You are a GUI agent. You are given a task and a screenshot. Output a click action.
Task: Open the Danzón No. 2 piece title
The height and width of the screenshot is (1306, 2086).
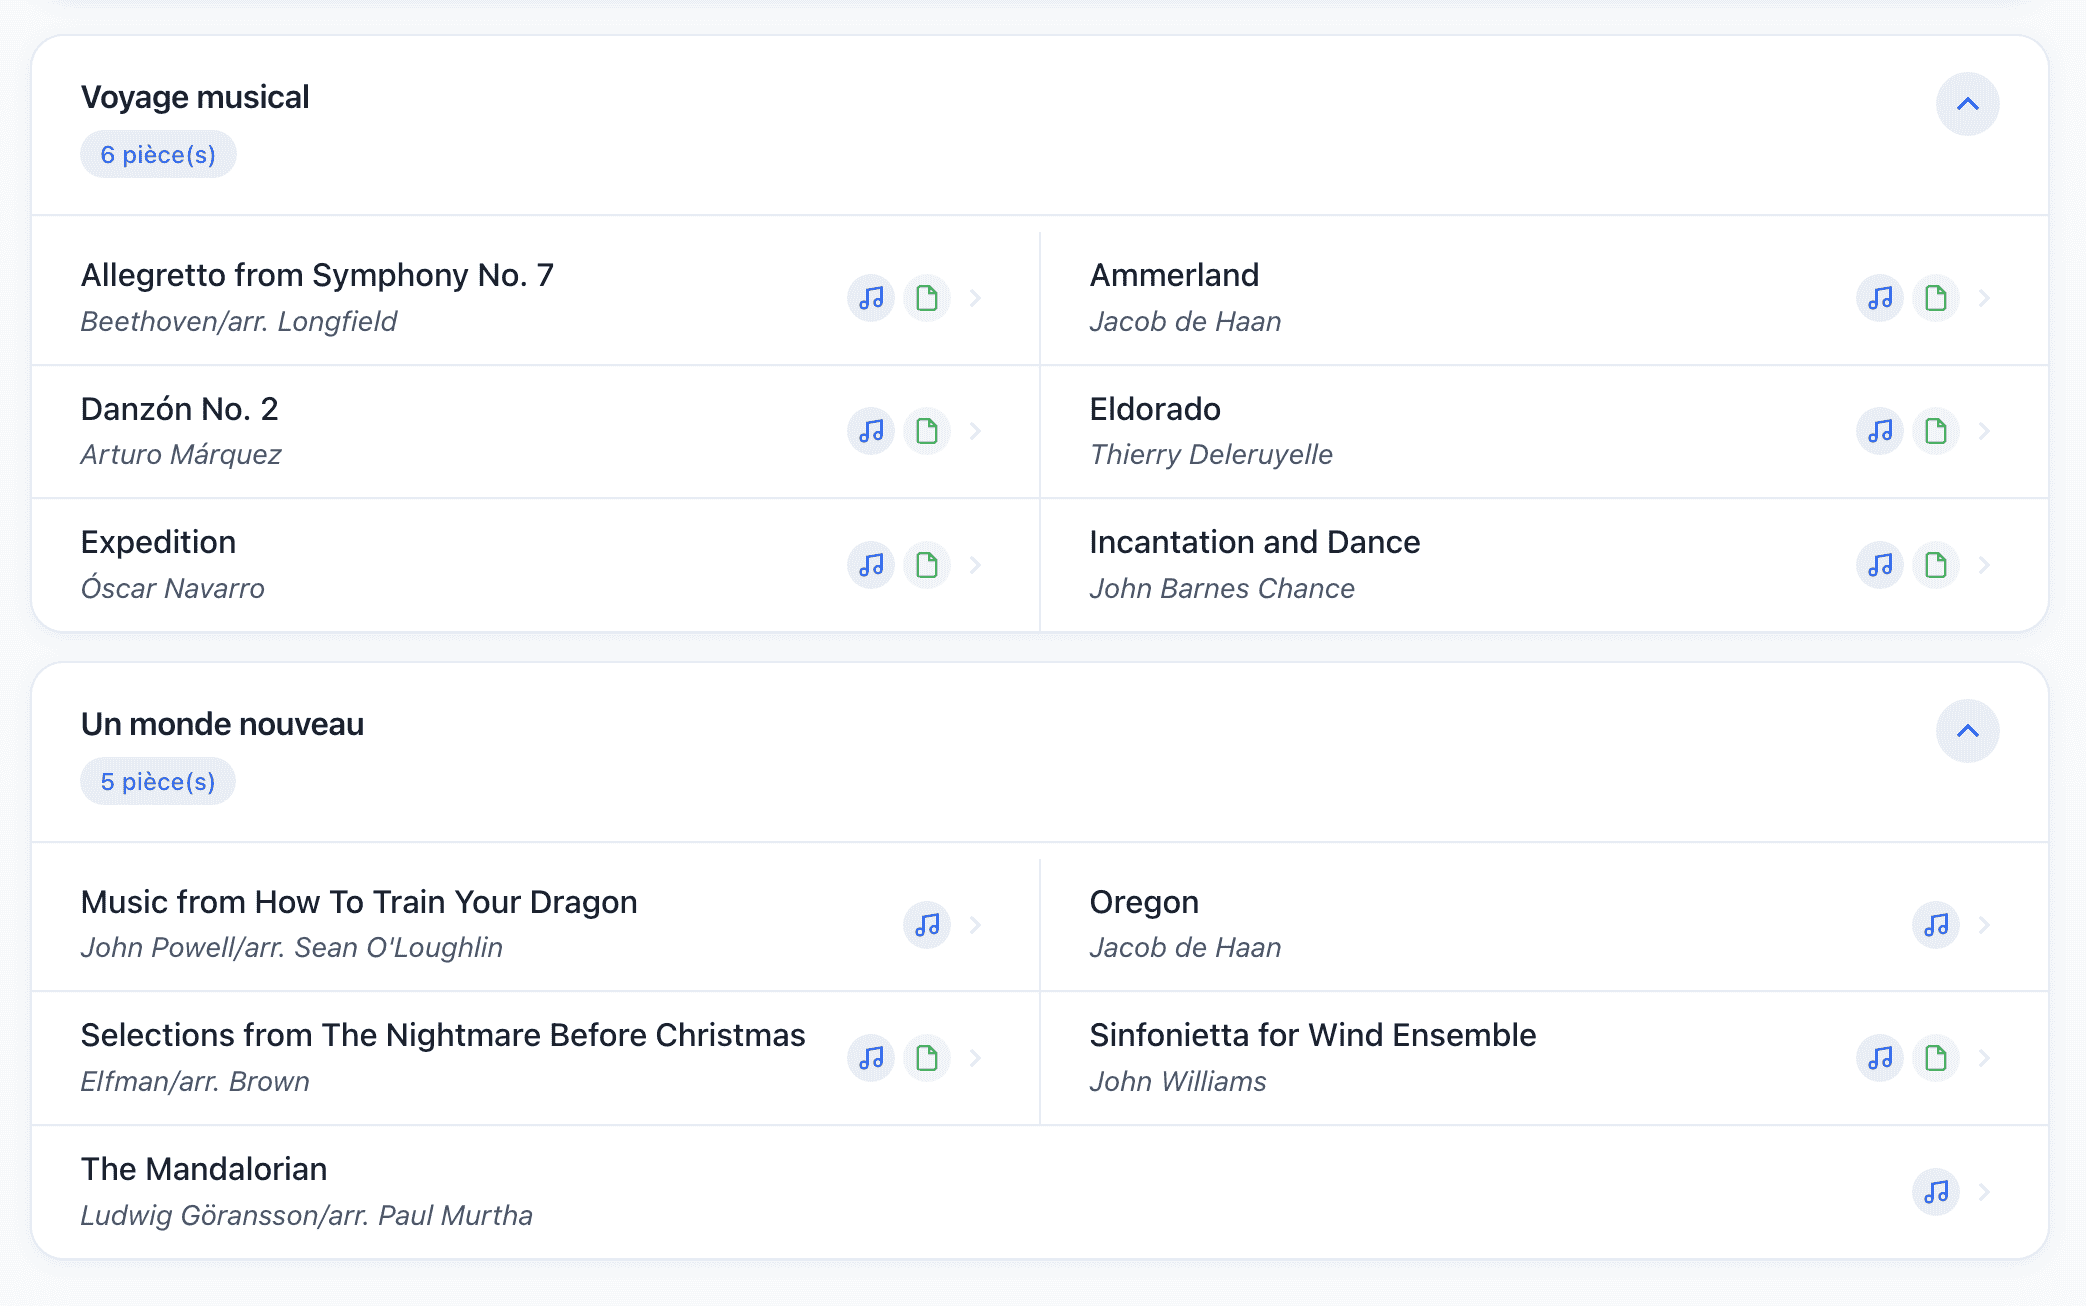coord(180,409)
